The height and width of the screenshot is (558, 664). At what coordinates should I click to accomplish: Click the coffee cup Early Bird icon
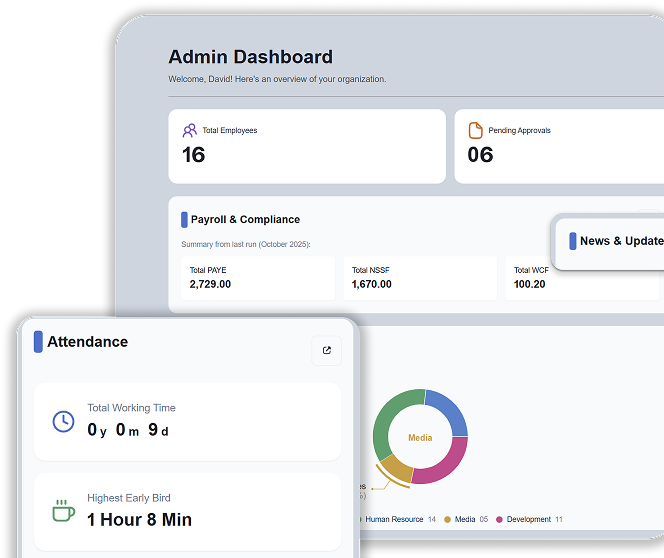click(x=63, y=511)
